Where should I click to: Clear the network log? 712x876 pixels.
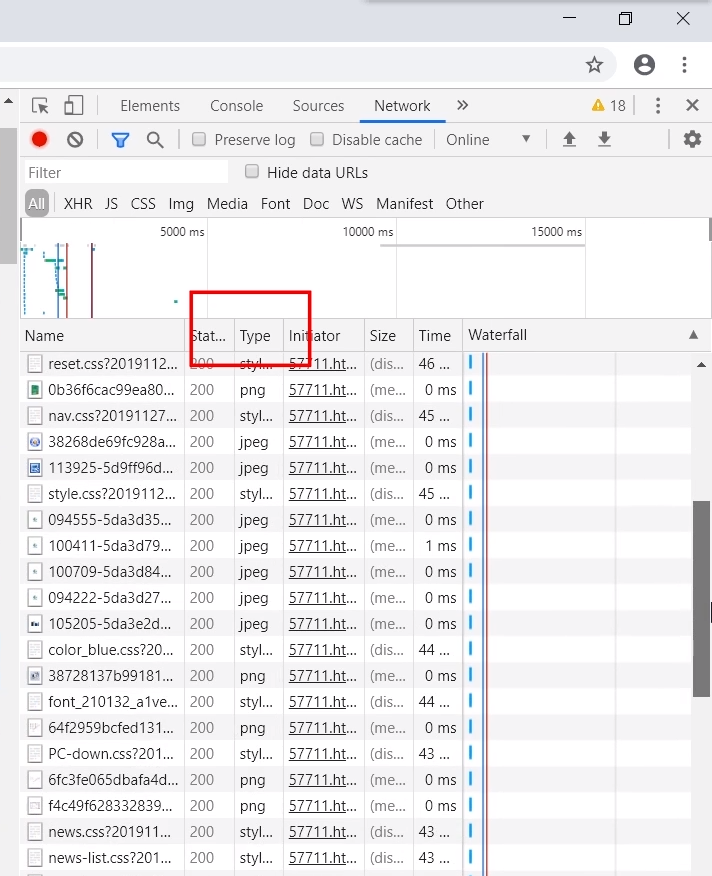pyautogui.click(x=75, y=140)
